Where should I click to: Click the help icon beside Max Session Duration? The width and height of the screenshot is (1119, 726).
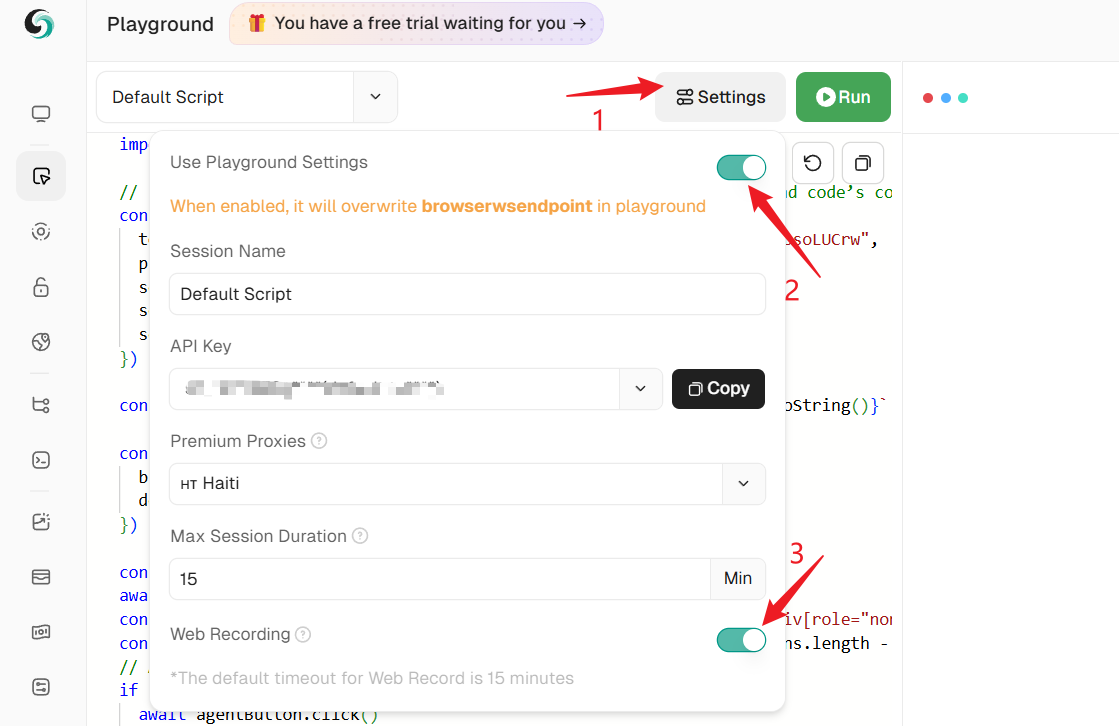(360, 536)
